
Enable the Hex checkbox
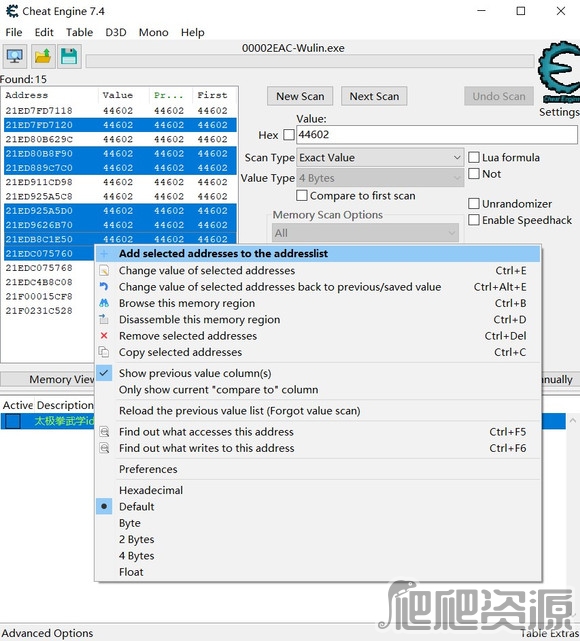pyautogui.click(x=289, y=134)
